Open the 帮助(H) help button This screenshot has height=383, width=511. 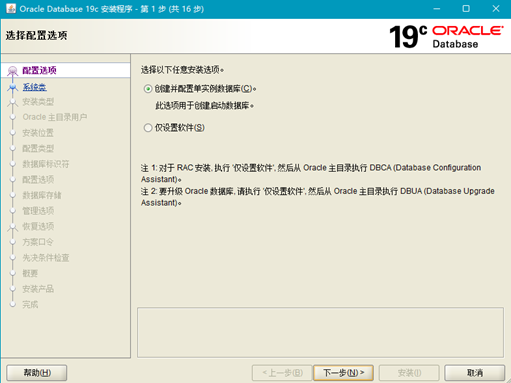(x=37, y=372)
